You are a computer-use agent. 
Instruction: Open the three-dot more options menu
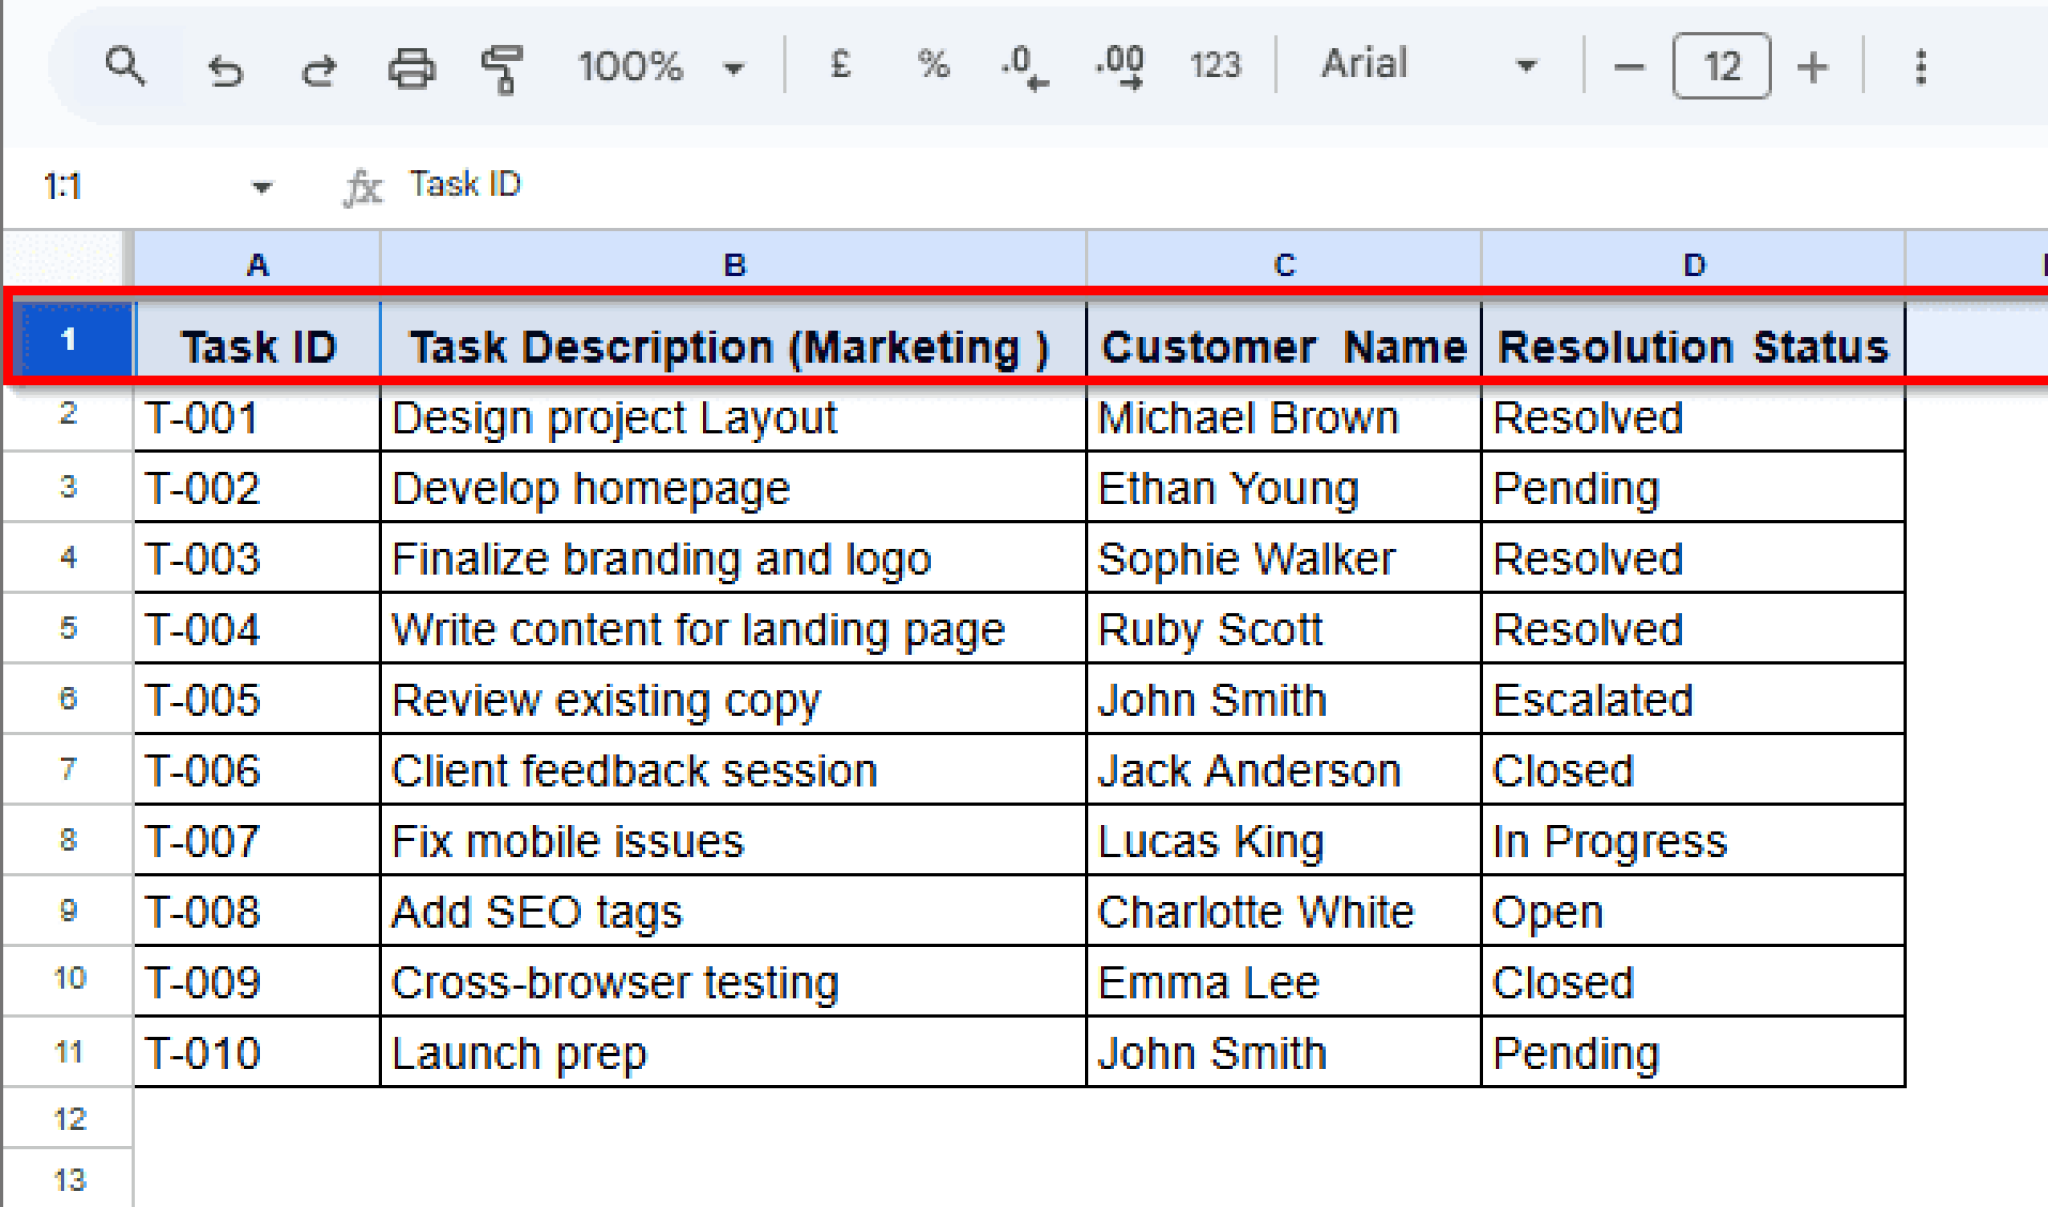click(1920, 67)
